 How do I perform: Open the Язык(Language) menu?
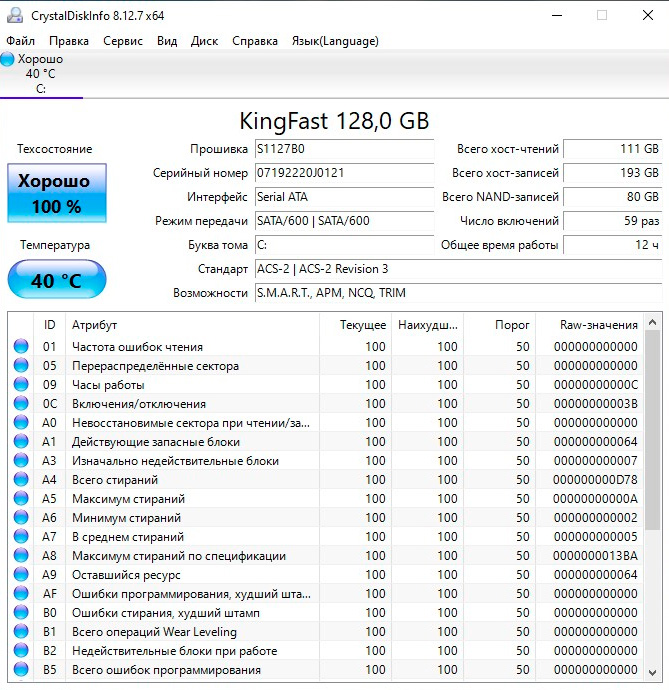pyautogui.click(x=334, y=41)
